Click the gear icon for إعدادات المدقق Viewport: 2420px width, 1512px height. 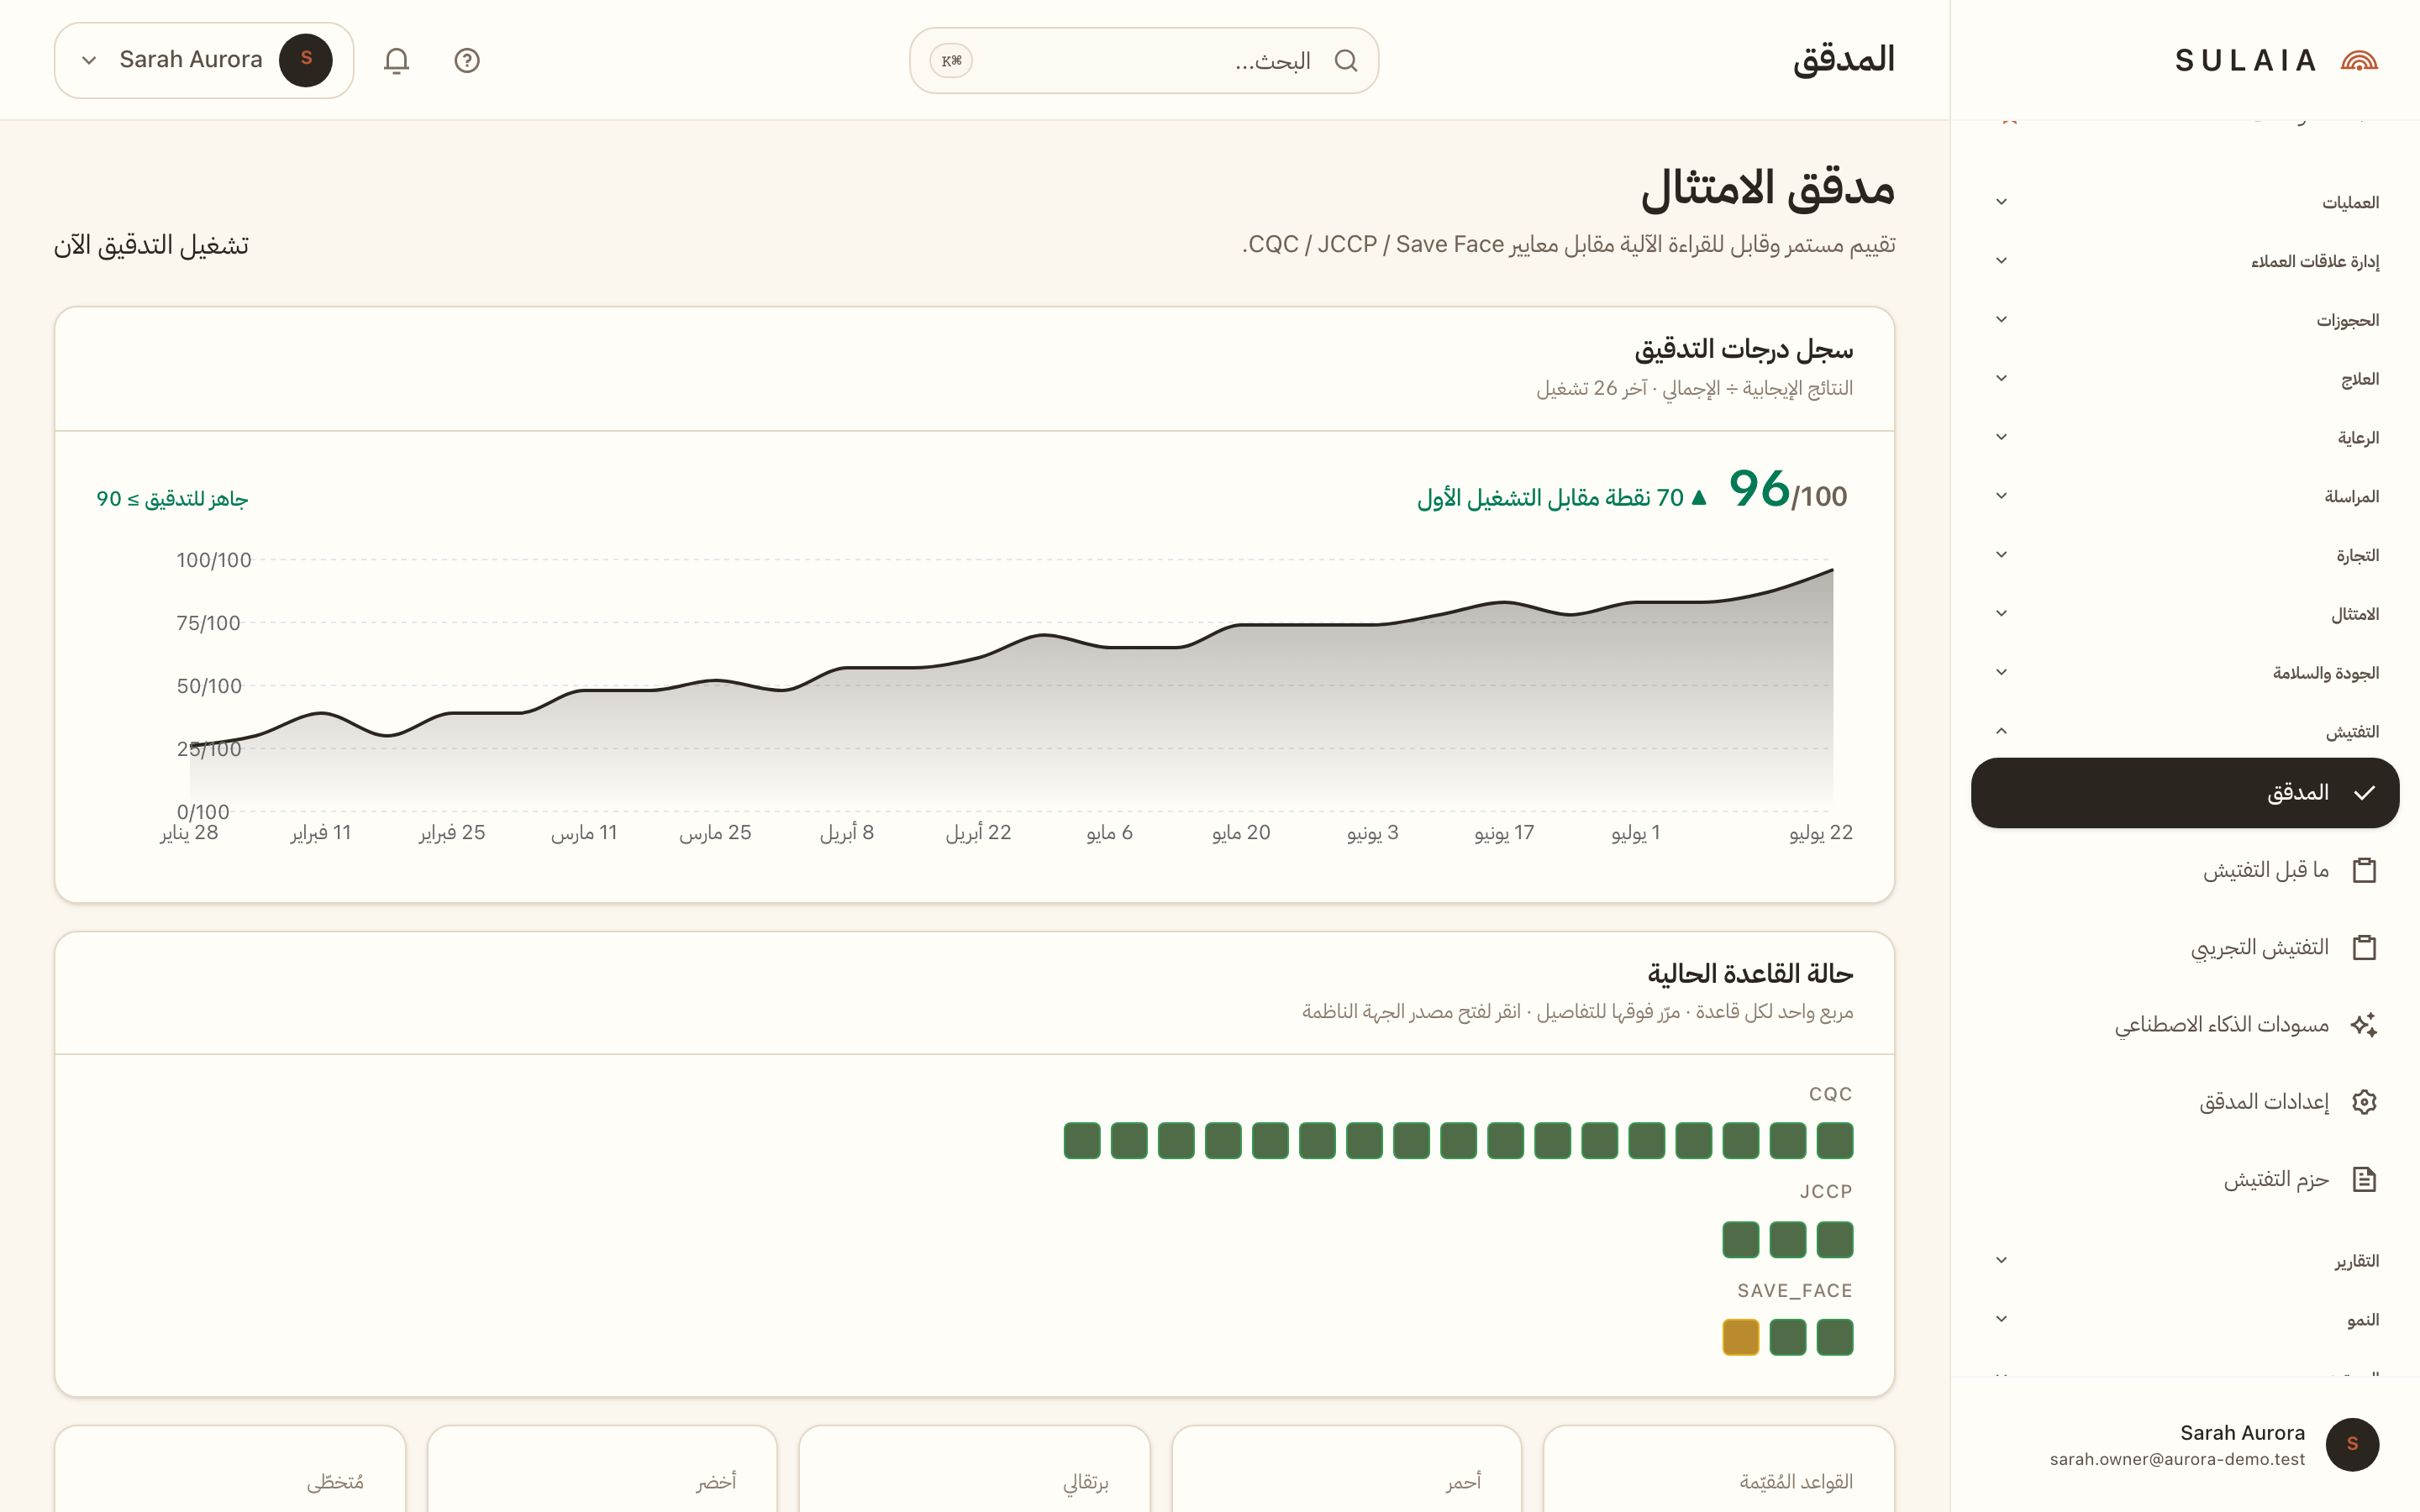[x=2364, y=1102]
